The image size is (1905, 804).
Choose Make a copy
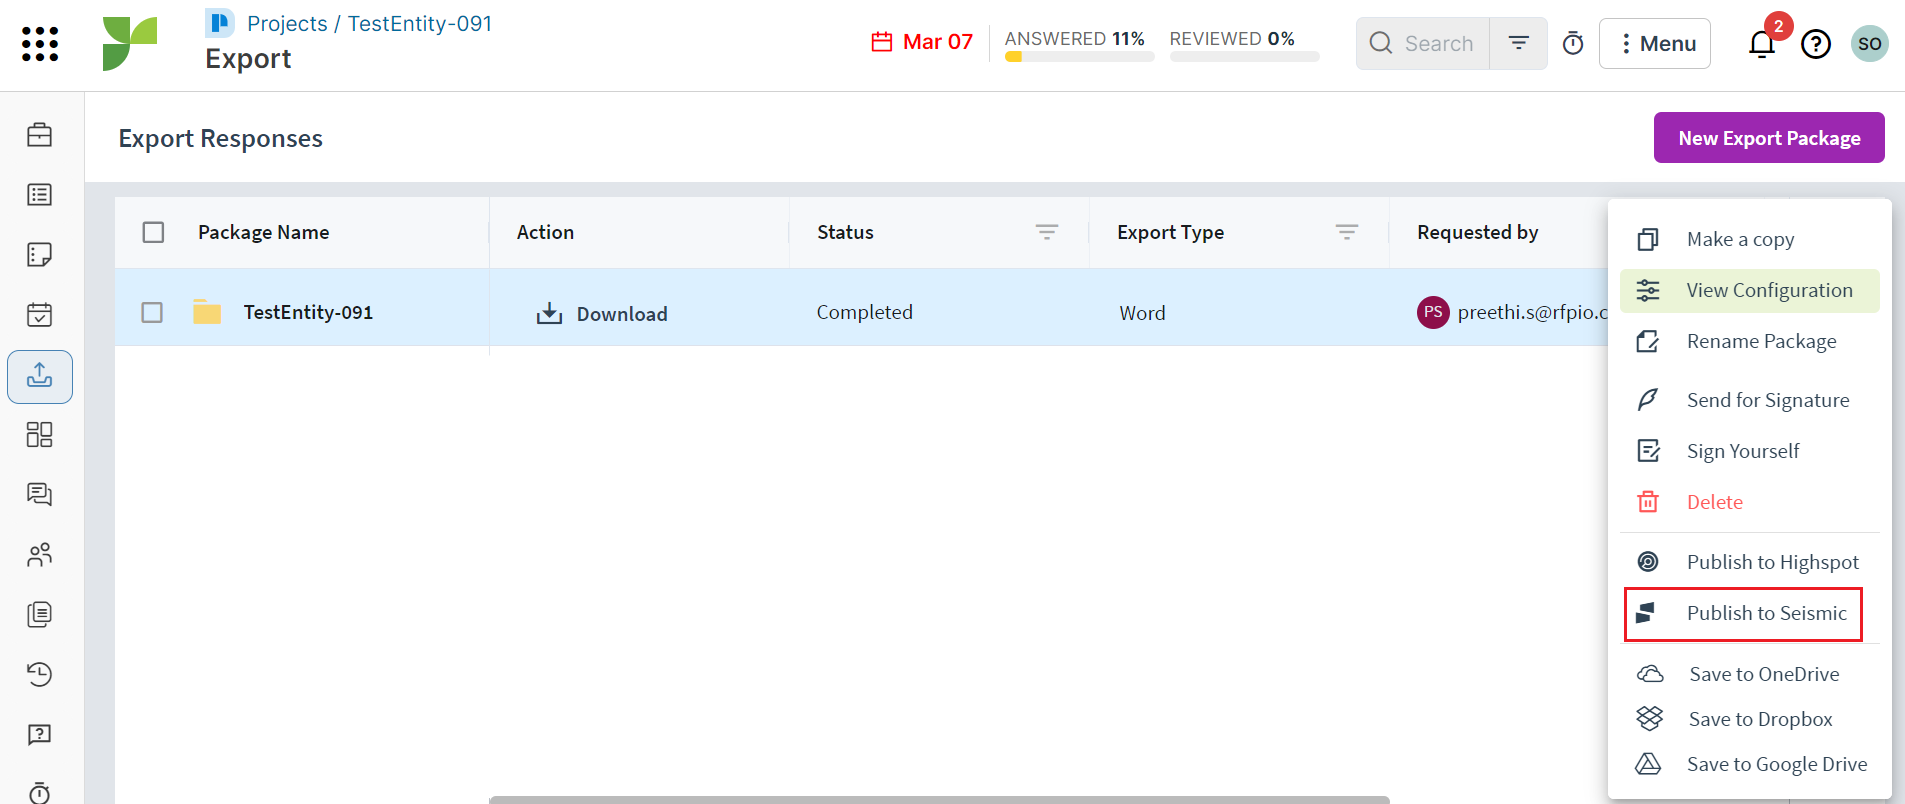[1750, 240]
